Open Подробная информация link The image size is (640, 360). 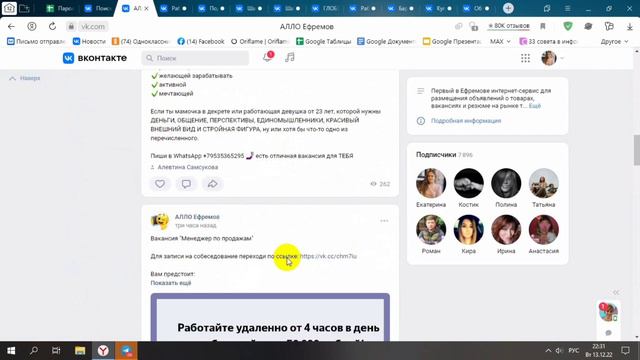466,121
